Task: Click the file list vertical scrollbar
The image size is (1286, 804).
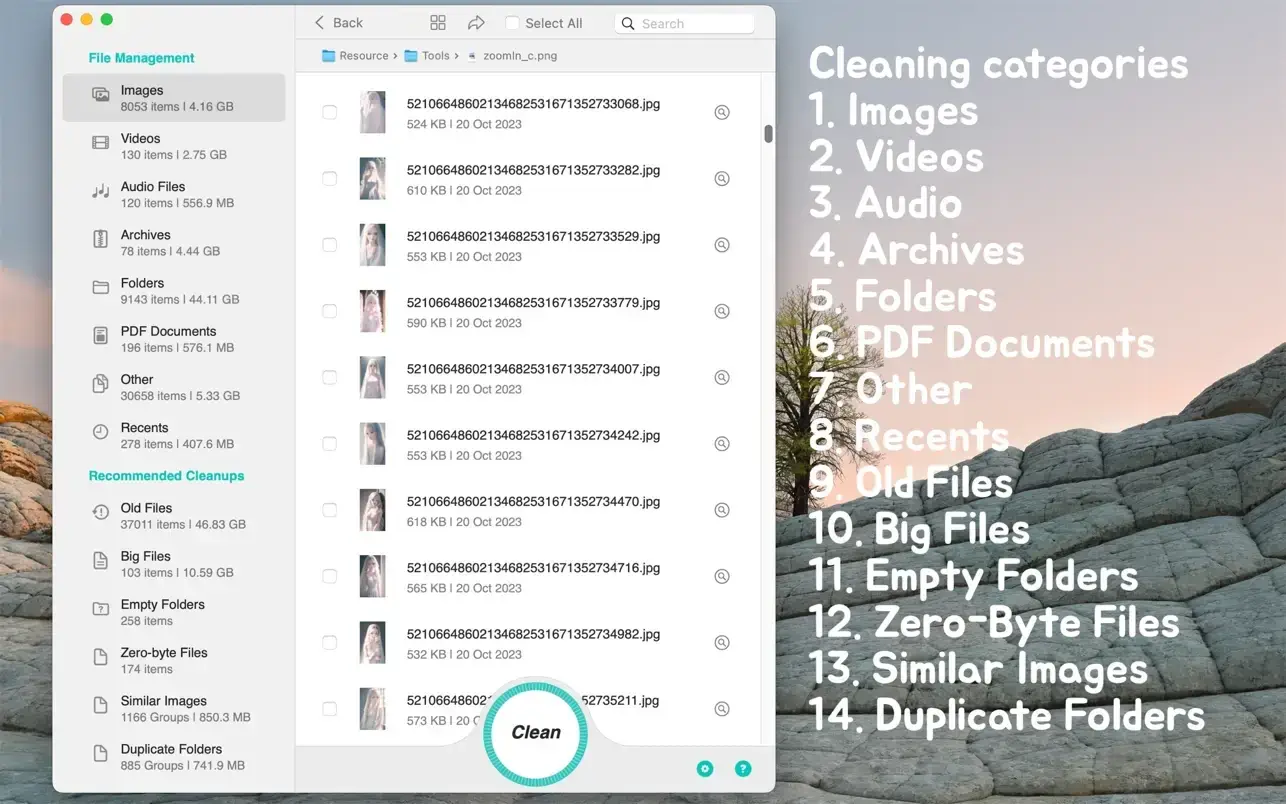Action: click(768, 134)
